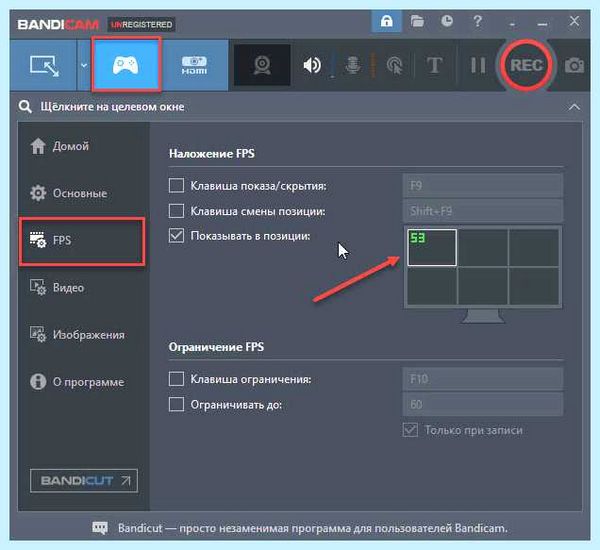Click the Shift+F9 hotkey field
600x550 pixels.
point(483,211)
